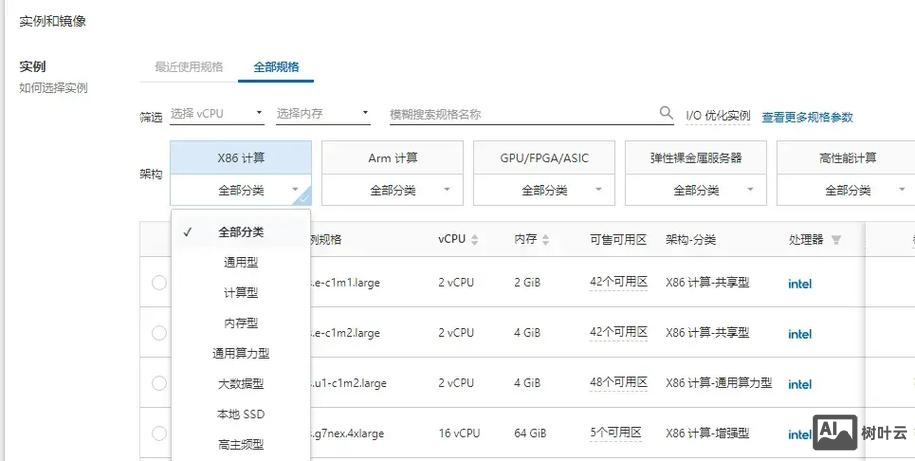Viewport: 915px width, 461px height.
Task: Select the Arm 计算 architecture button
Action: pyautogui.click(x=392, y=158)
